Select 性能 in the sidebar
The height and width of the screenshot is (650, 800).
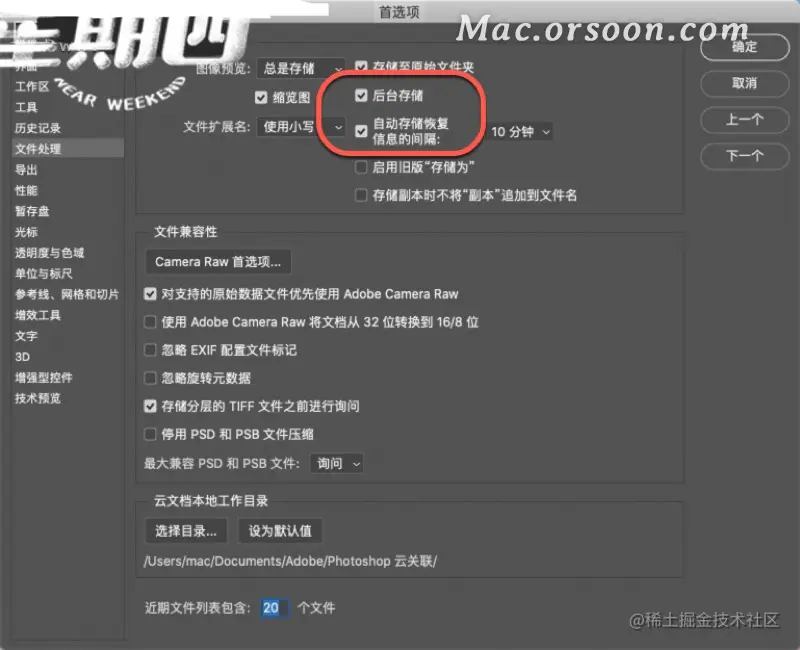tap(26, 190)
